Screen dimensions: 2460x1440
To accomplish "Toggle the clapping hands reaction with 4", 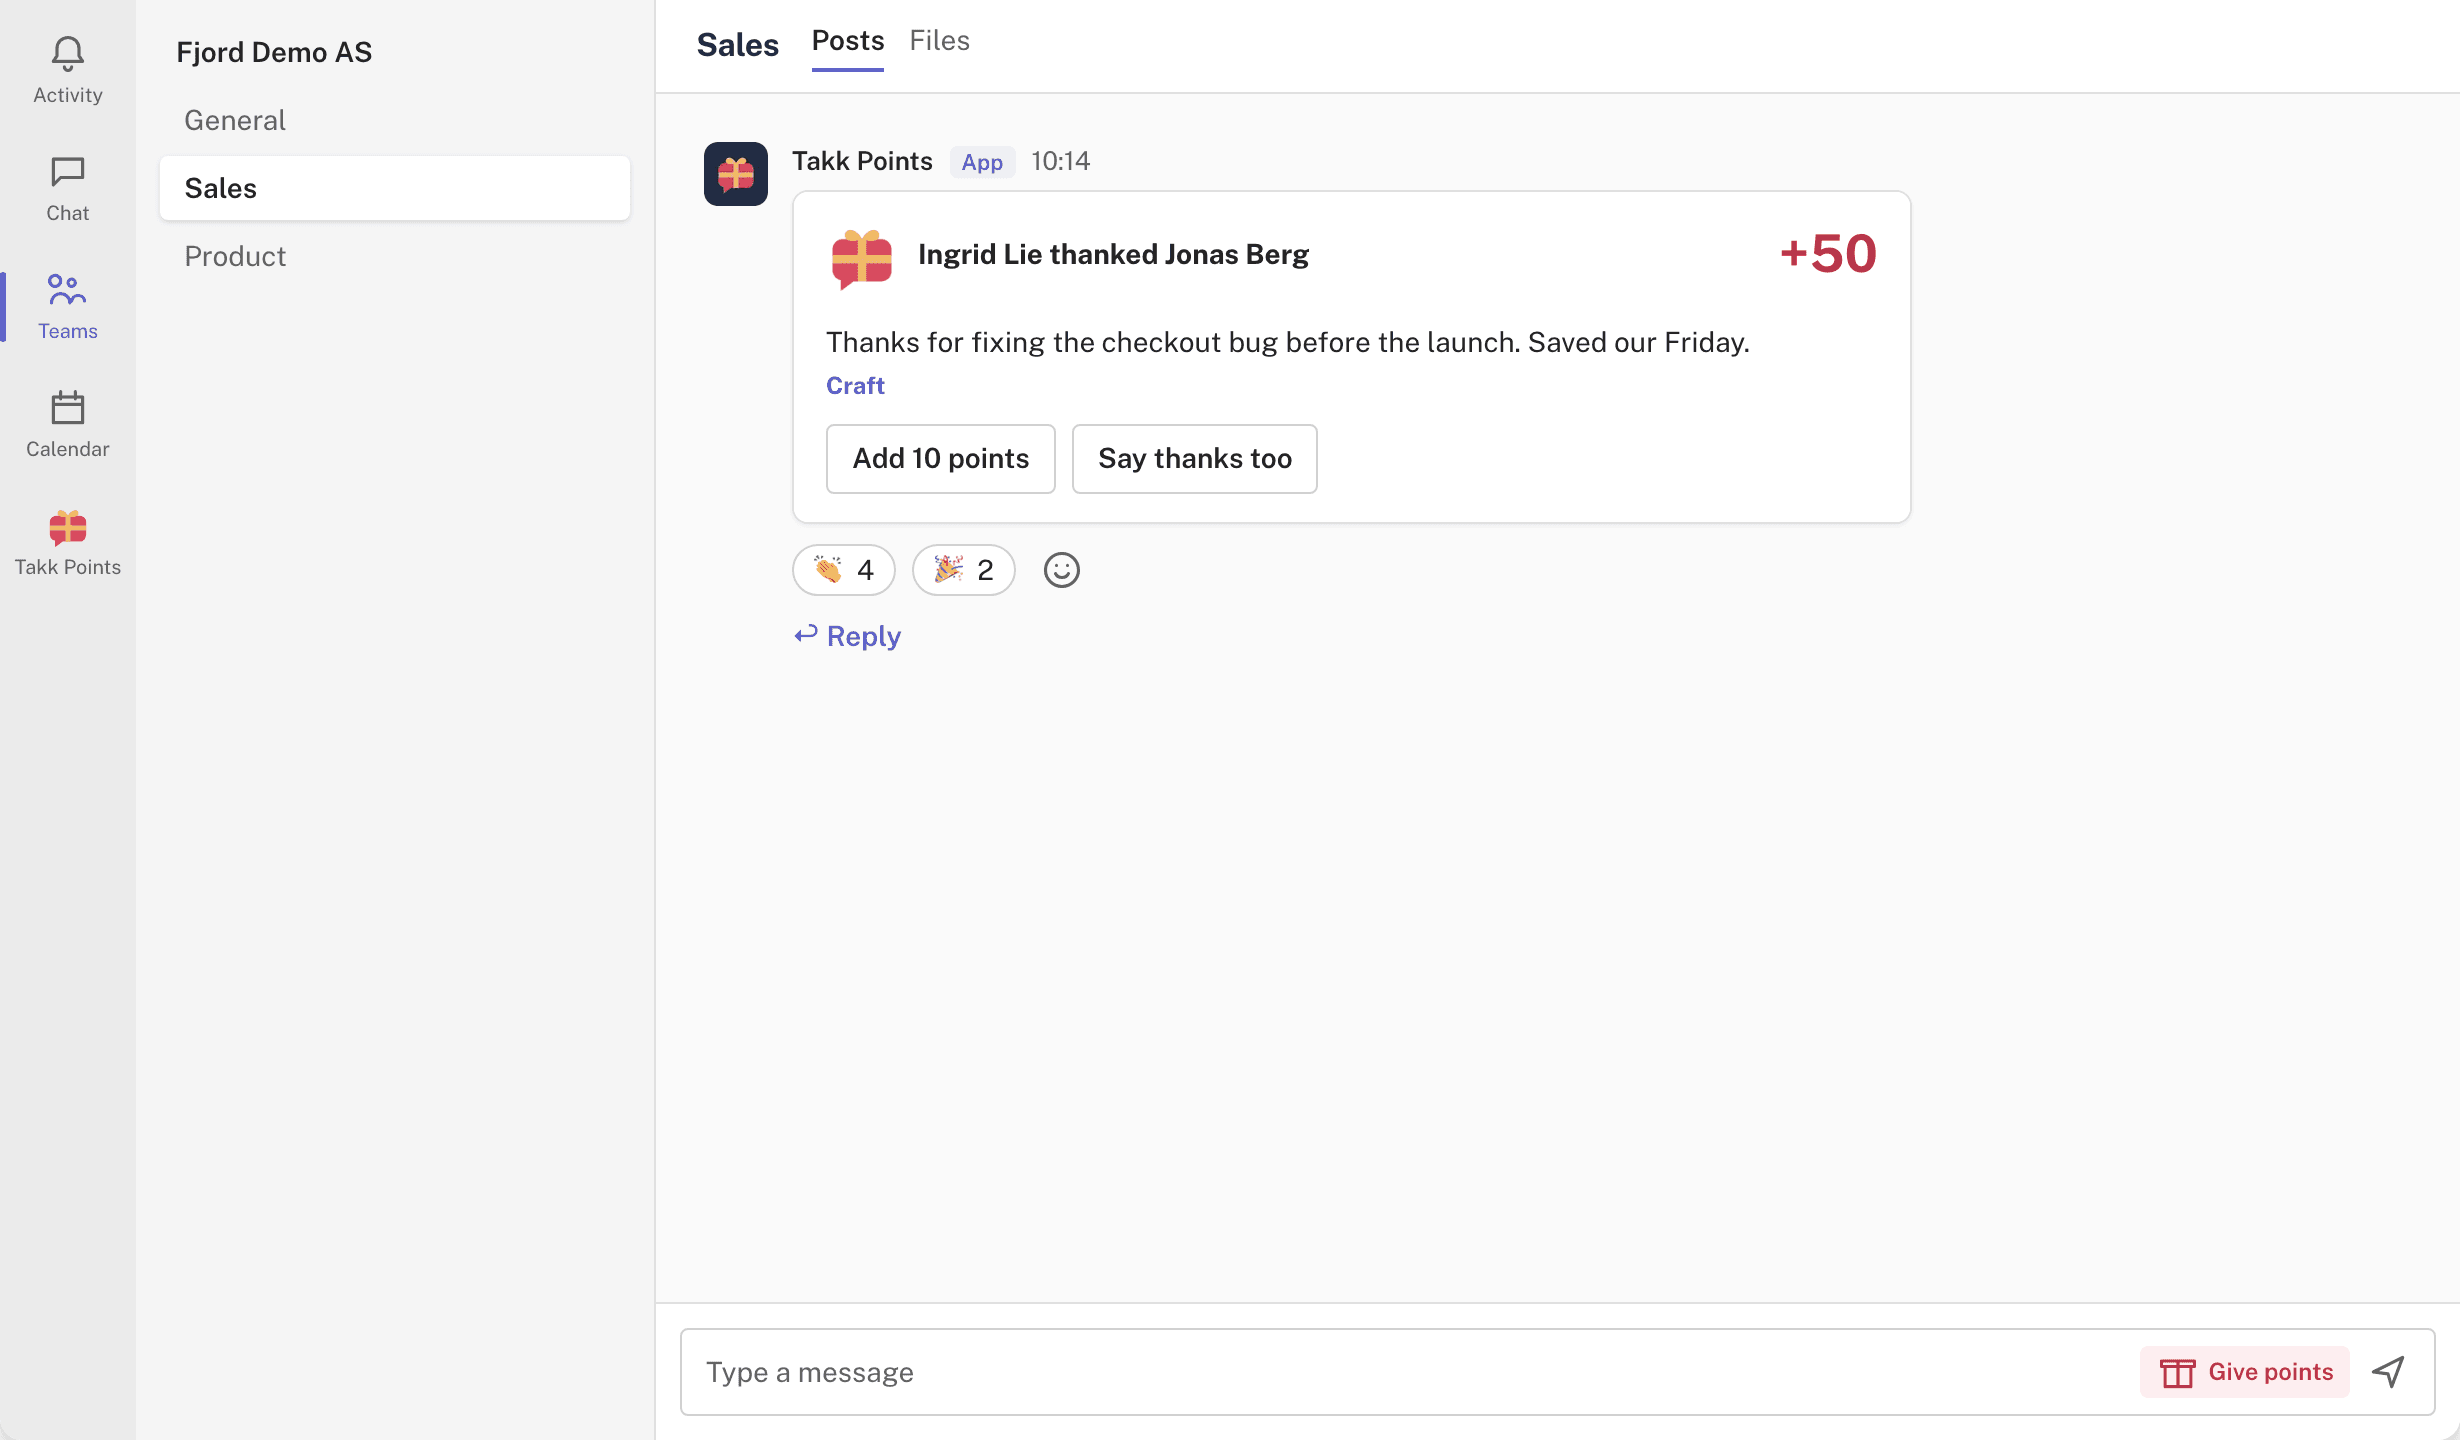I will 844,570.
